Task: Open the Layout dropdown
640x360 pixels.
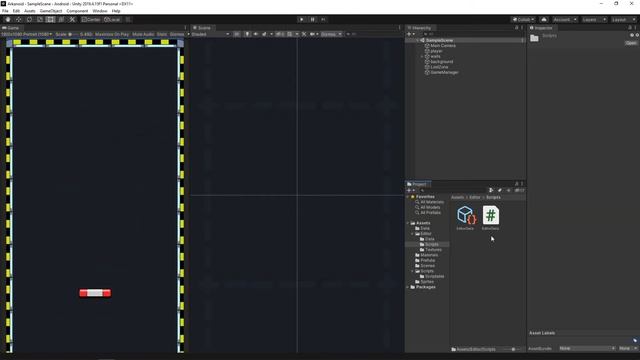Action: [x=623, y=19]
